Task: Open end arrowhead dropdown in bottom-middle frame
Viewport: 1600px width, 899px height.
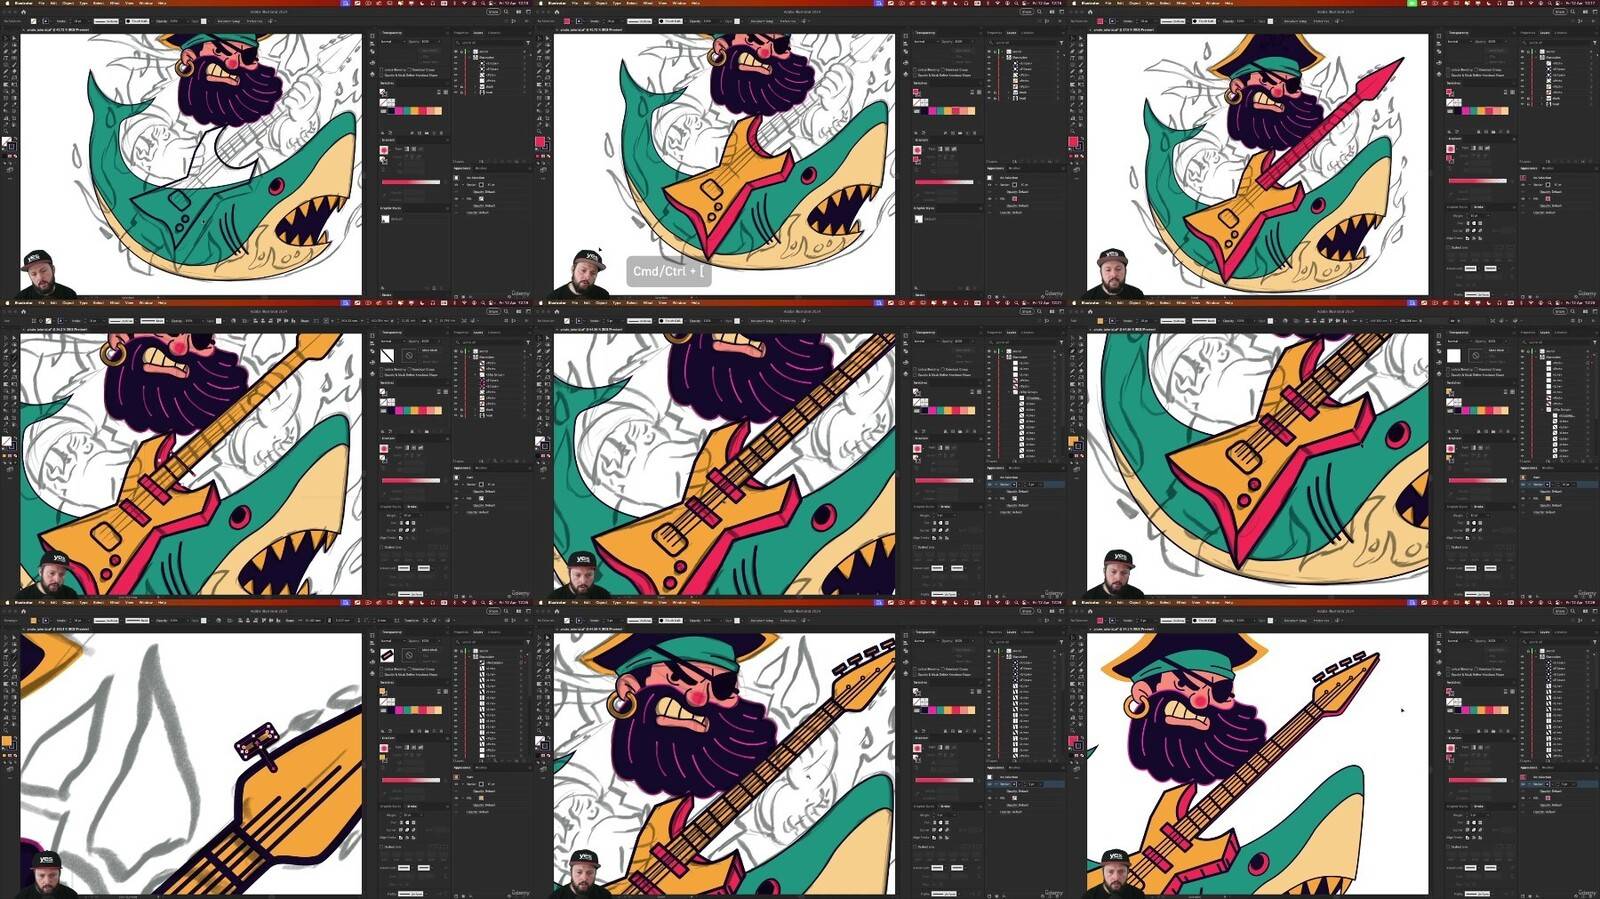Action: 958,868
